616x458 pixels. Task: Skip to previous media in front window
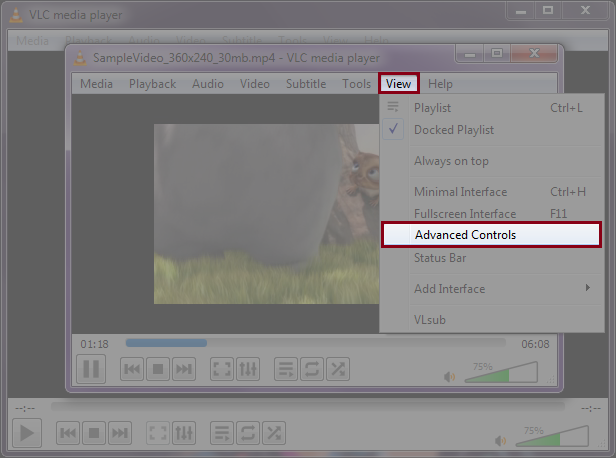[x=132, y=369]
